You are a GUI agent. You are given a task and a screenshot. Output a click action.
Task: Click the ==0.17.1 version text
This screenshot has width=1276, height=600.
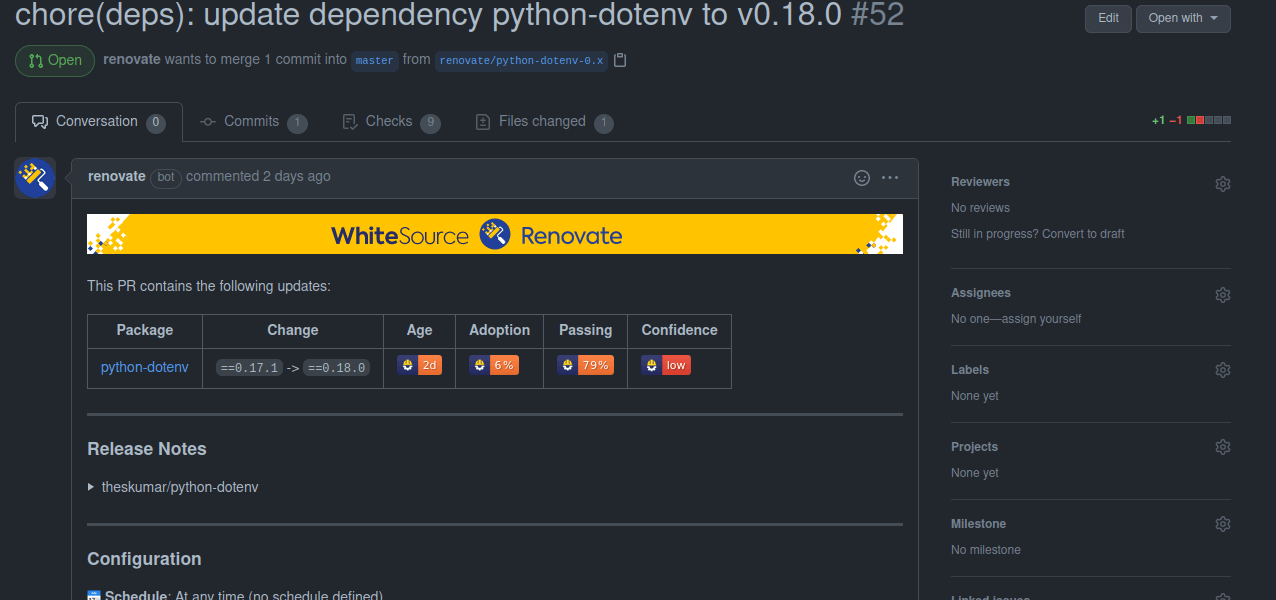[250, 367]
